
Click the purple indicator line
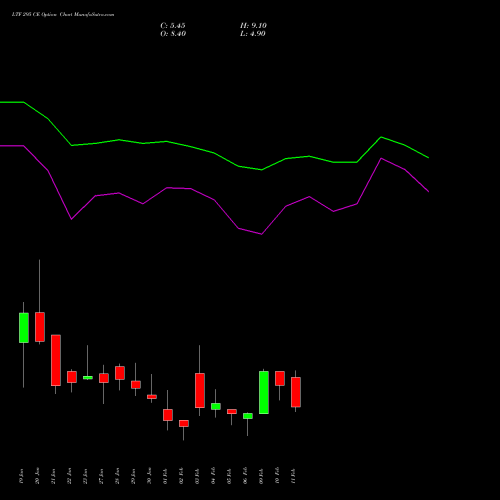coord(214,200)
